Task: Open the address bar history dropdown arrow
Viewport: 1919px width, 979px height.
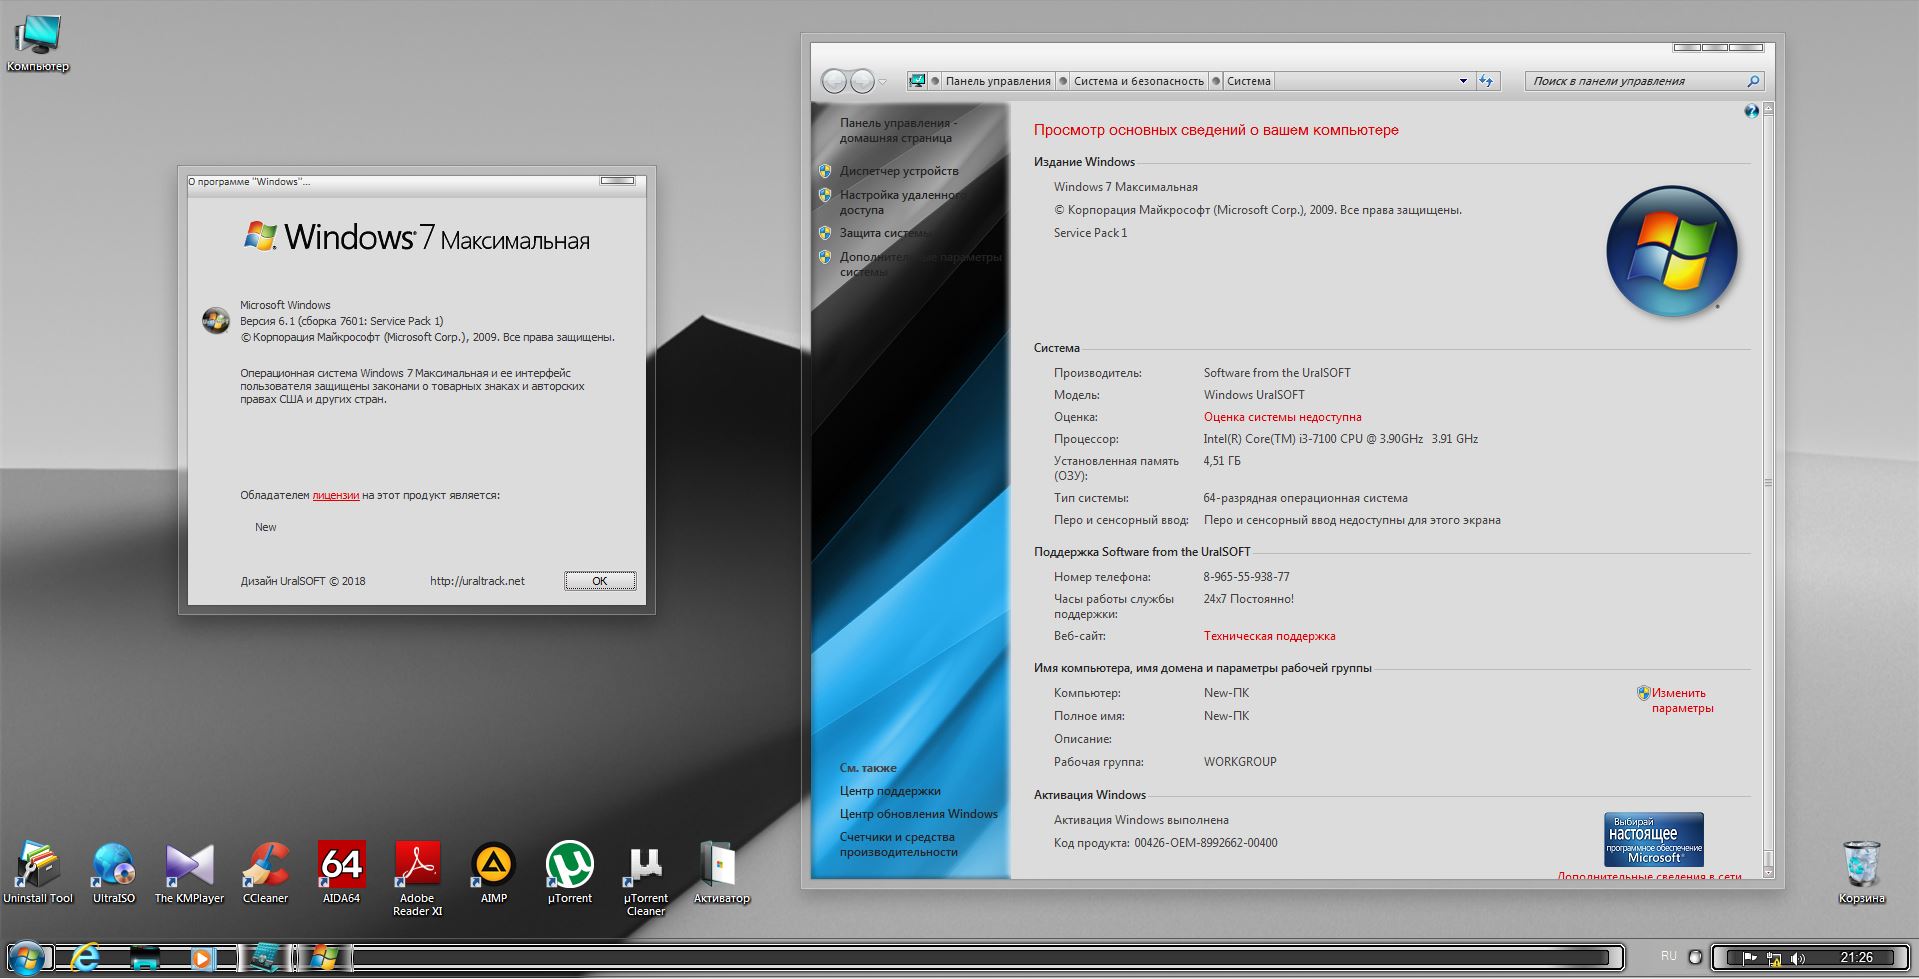Action: [1463, 81]
